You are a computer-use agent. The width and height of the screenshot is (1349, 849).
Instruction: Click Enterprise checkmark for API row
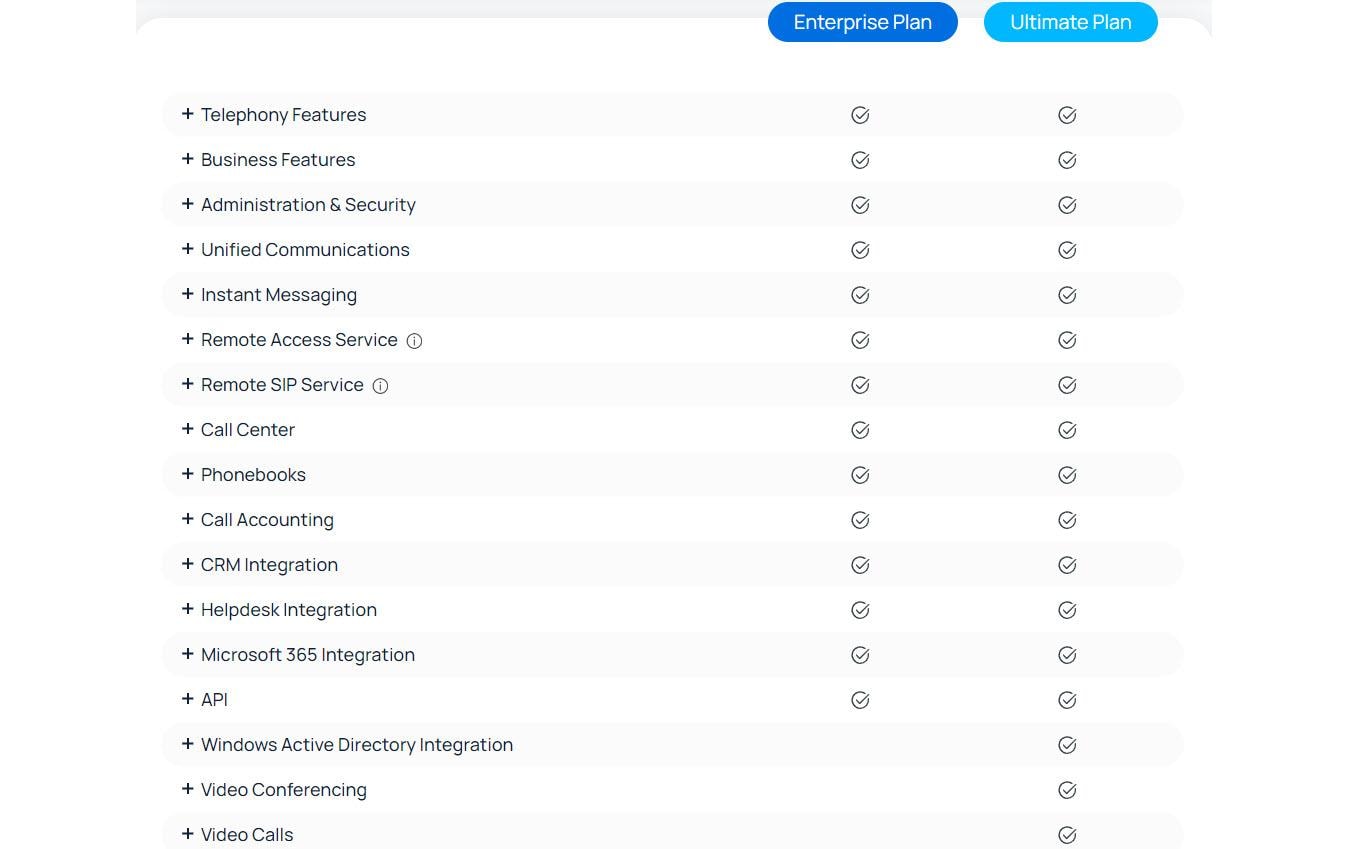(860, 700)
